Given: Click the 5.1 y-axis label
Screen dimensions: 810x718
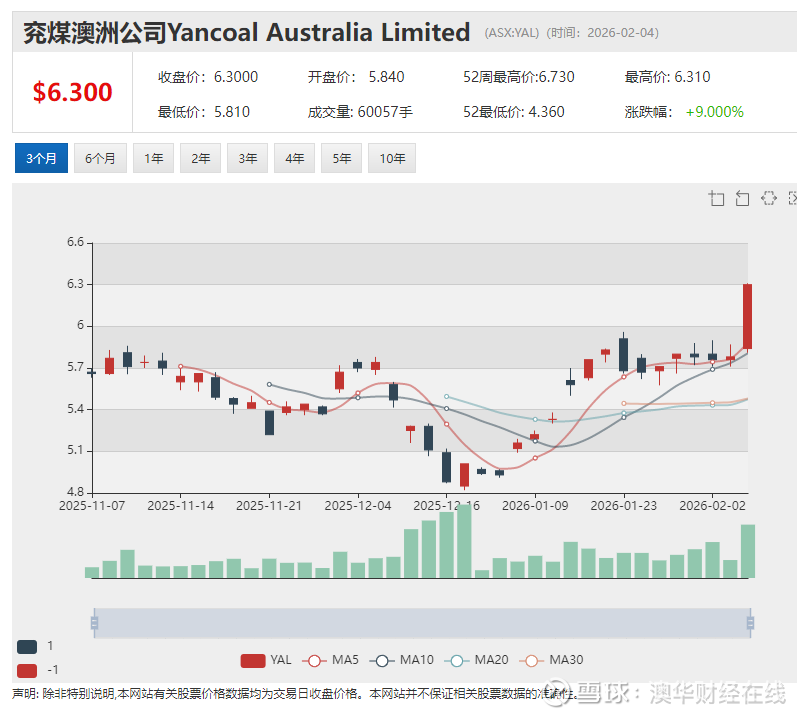Looking at the screenshot, I should (75, 450).
